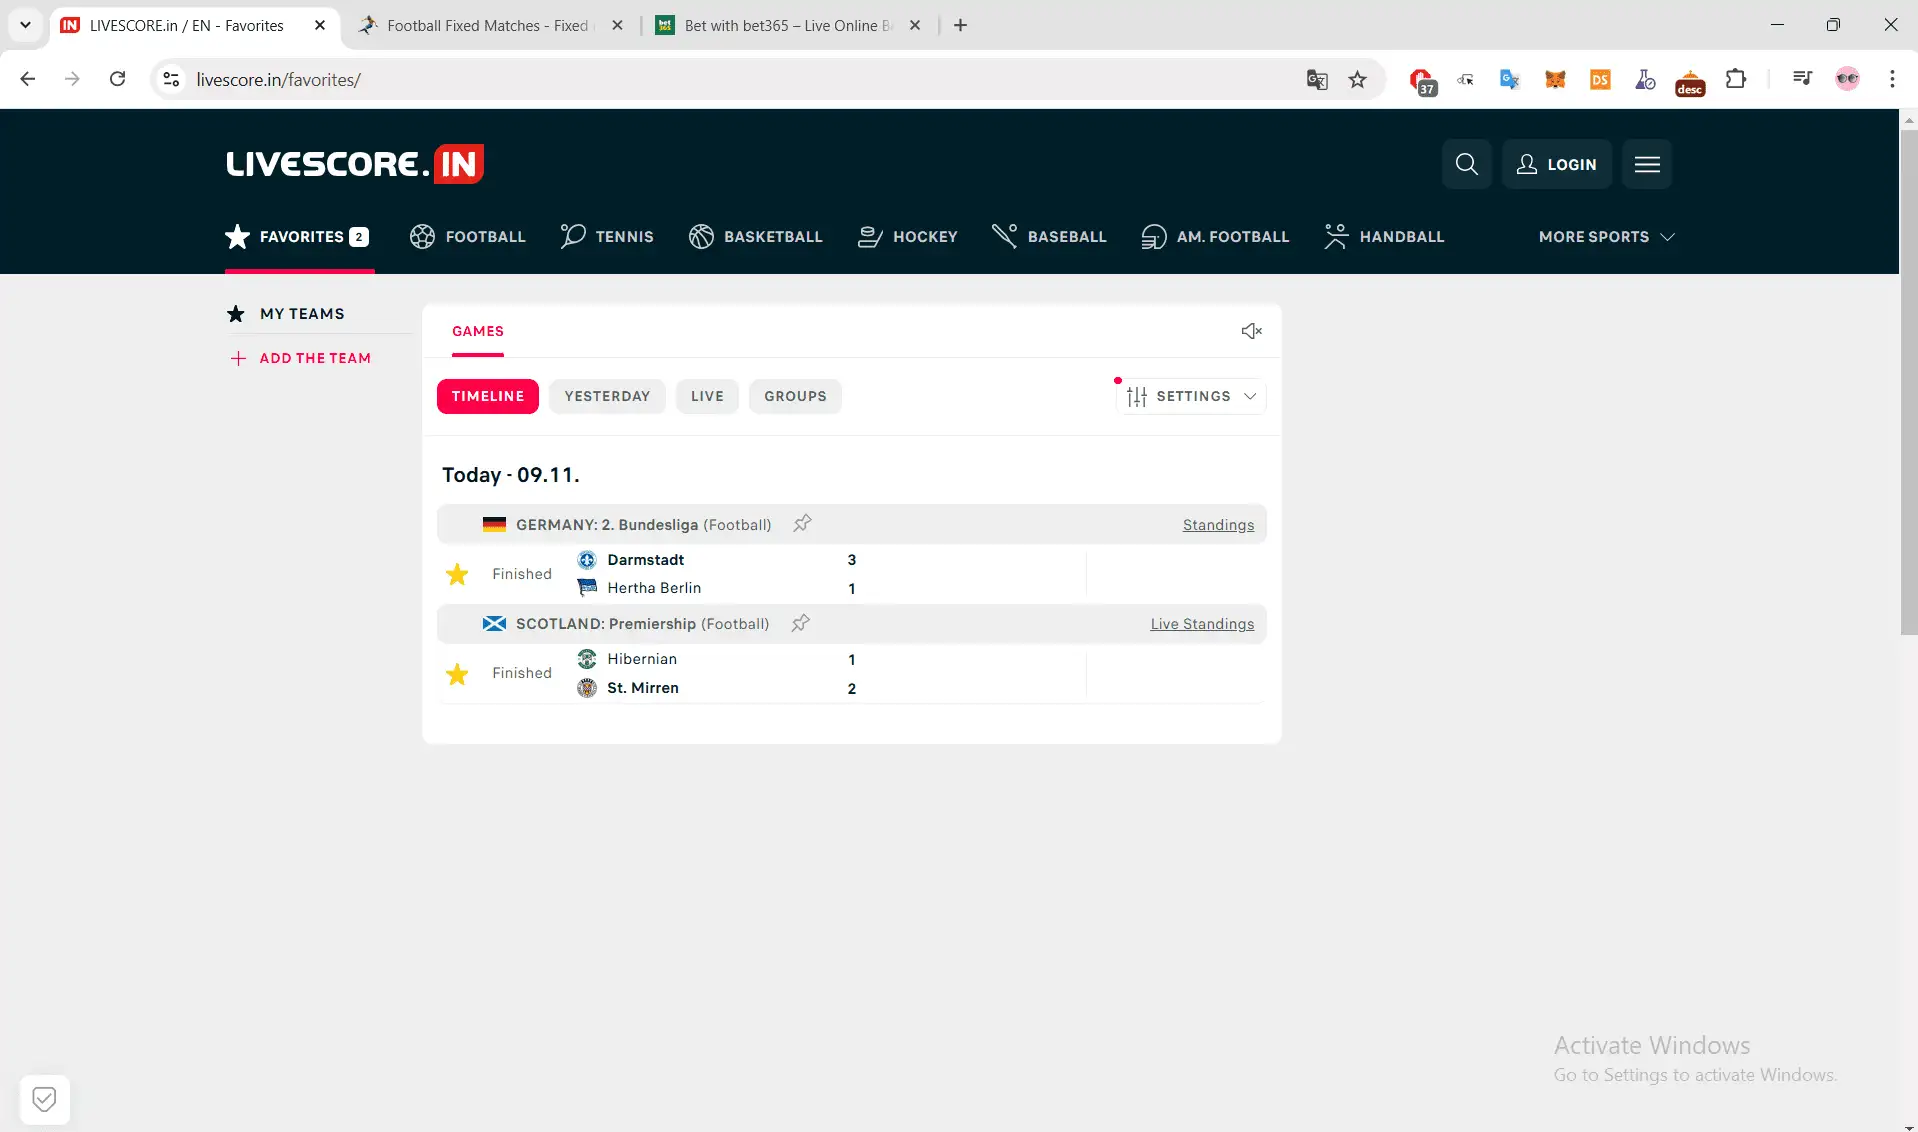
Task: Click the page vertical scrollbar
Action: [x=1908, y=380]
